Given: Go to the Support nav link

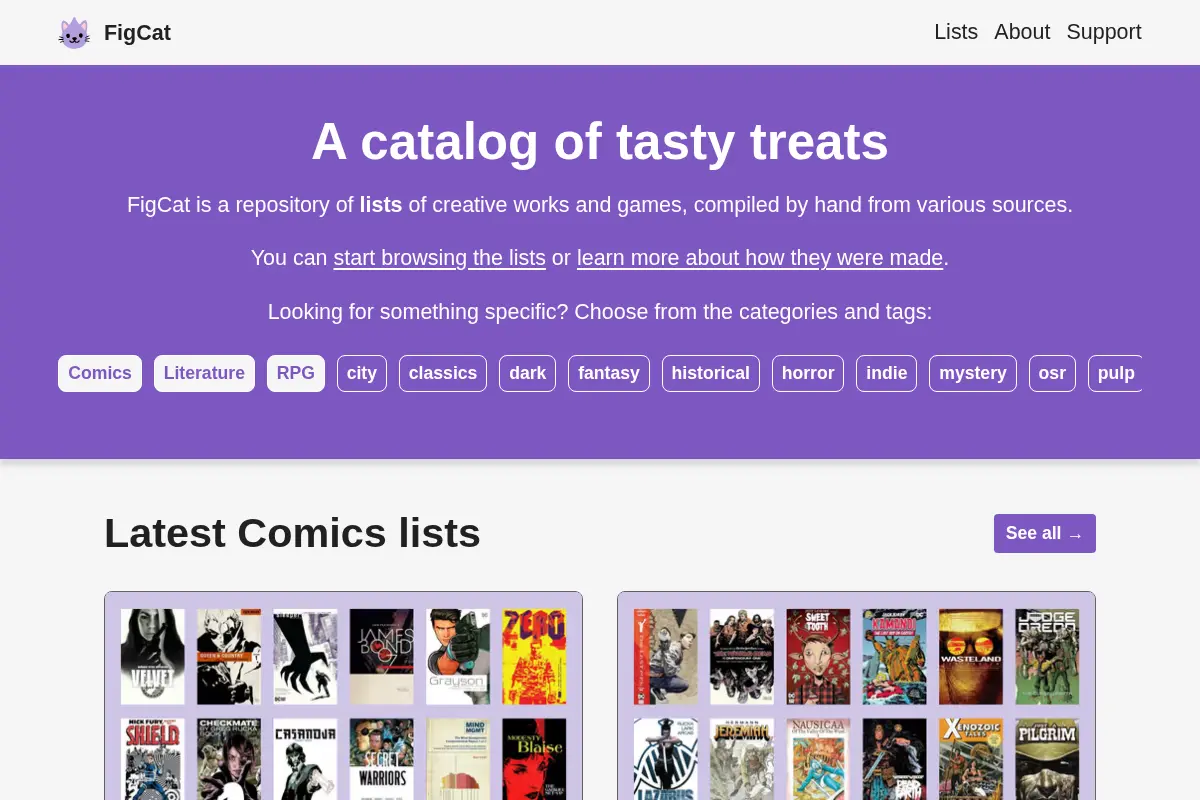Looking at the screenshot, I should click(x=1104, y=32).
